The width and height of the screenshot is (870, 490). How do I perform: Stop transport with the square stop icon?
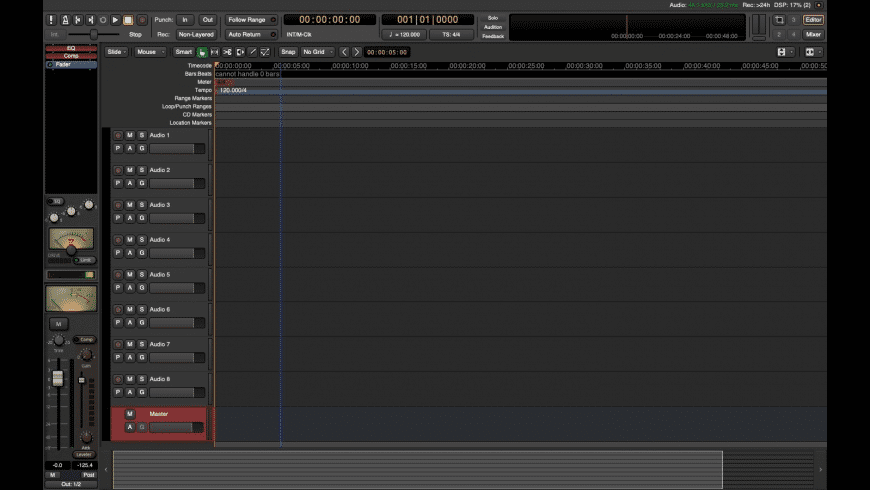tap(128, 20)
